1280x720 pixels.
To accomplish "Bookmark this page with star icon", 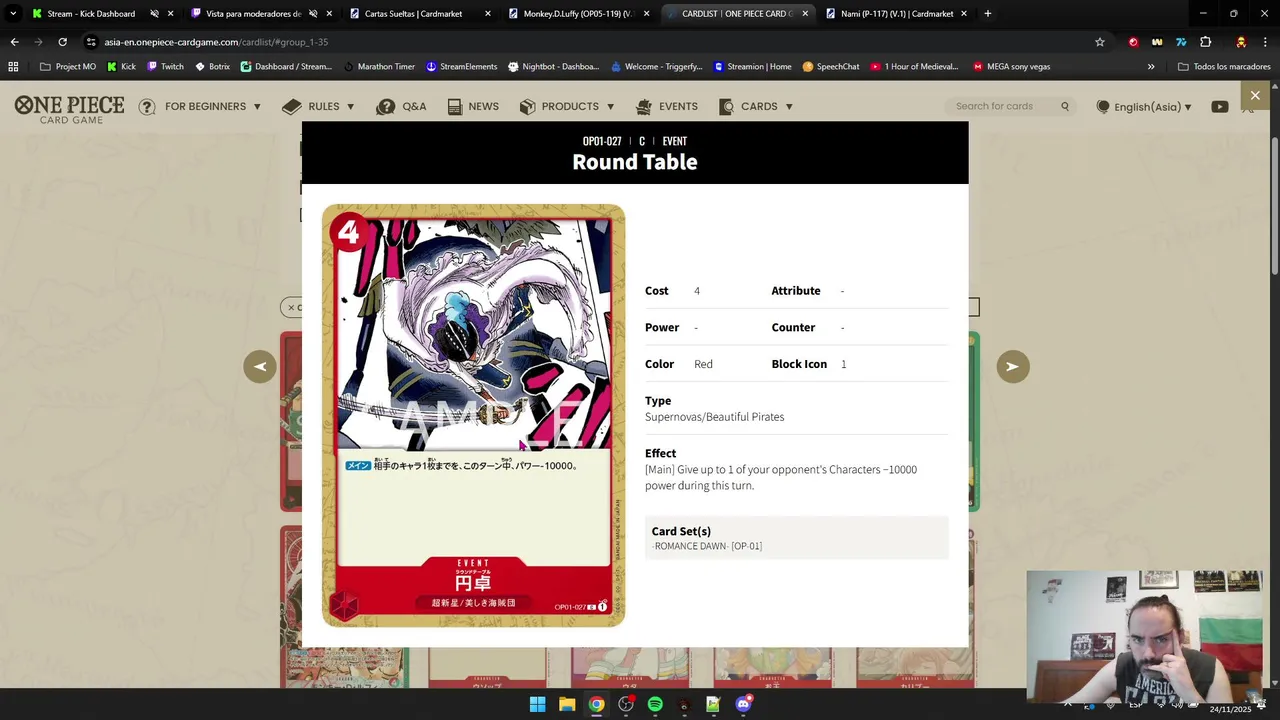I will (x=1100, y=42).
